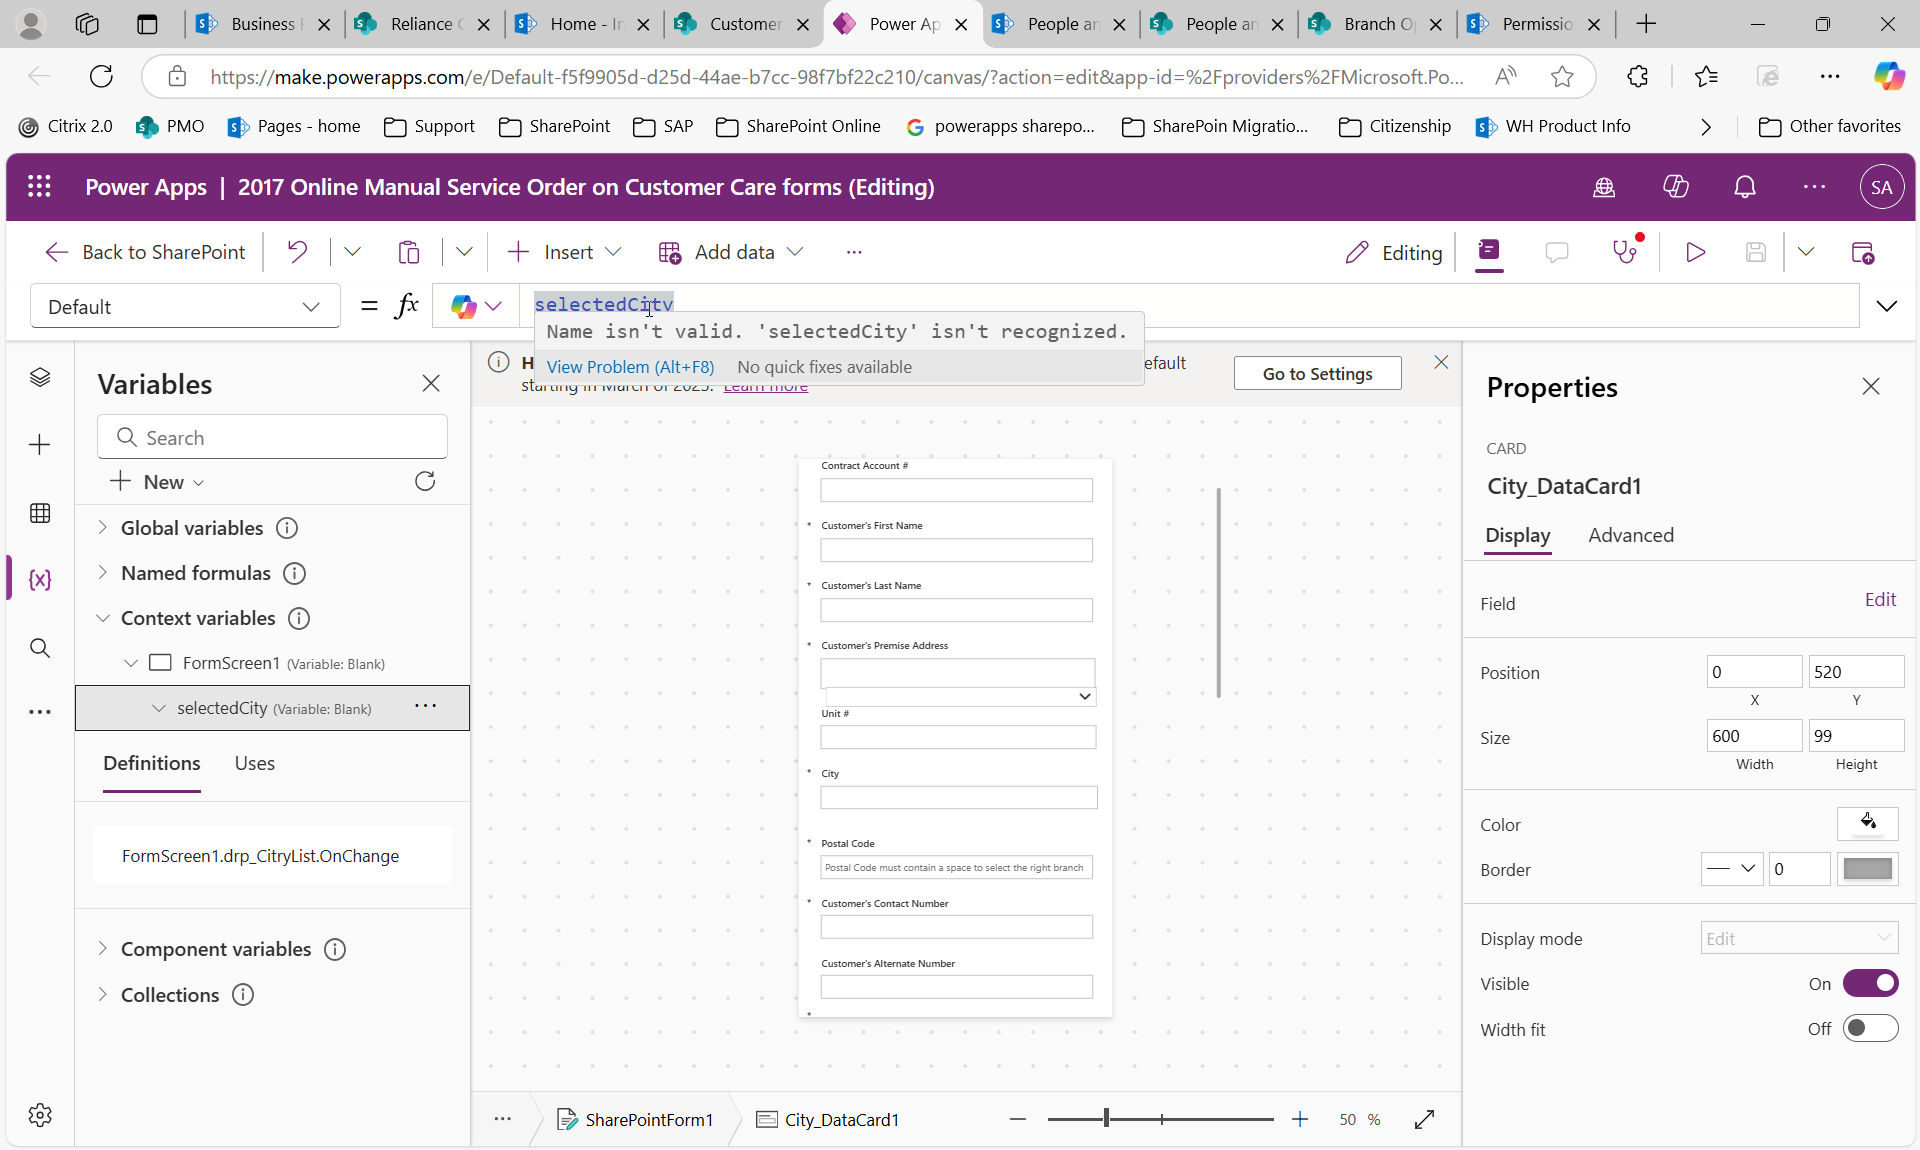Open left rail Settings gear icon
This screenshot has width=1920, height=1150.
click(x=40, y=1115)
